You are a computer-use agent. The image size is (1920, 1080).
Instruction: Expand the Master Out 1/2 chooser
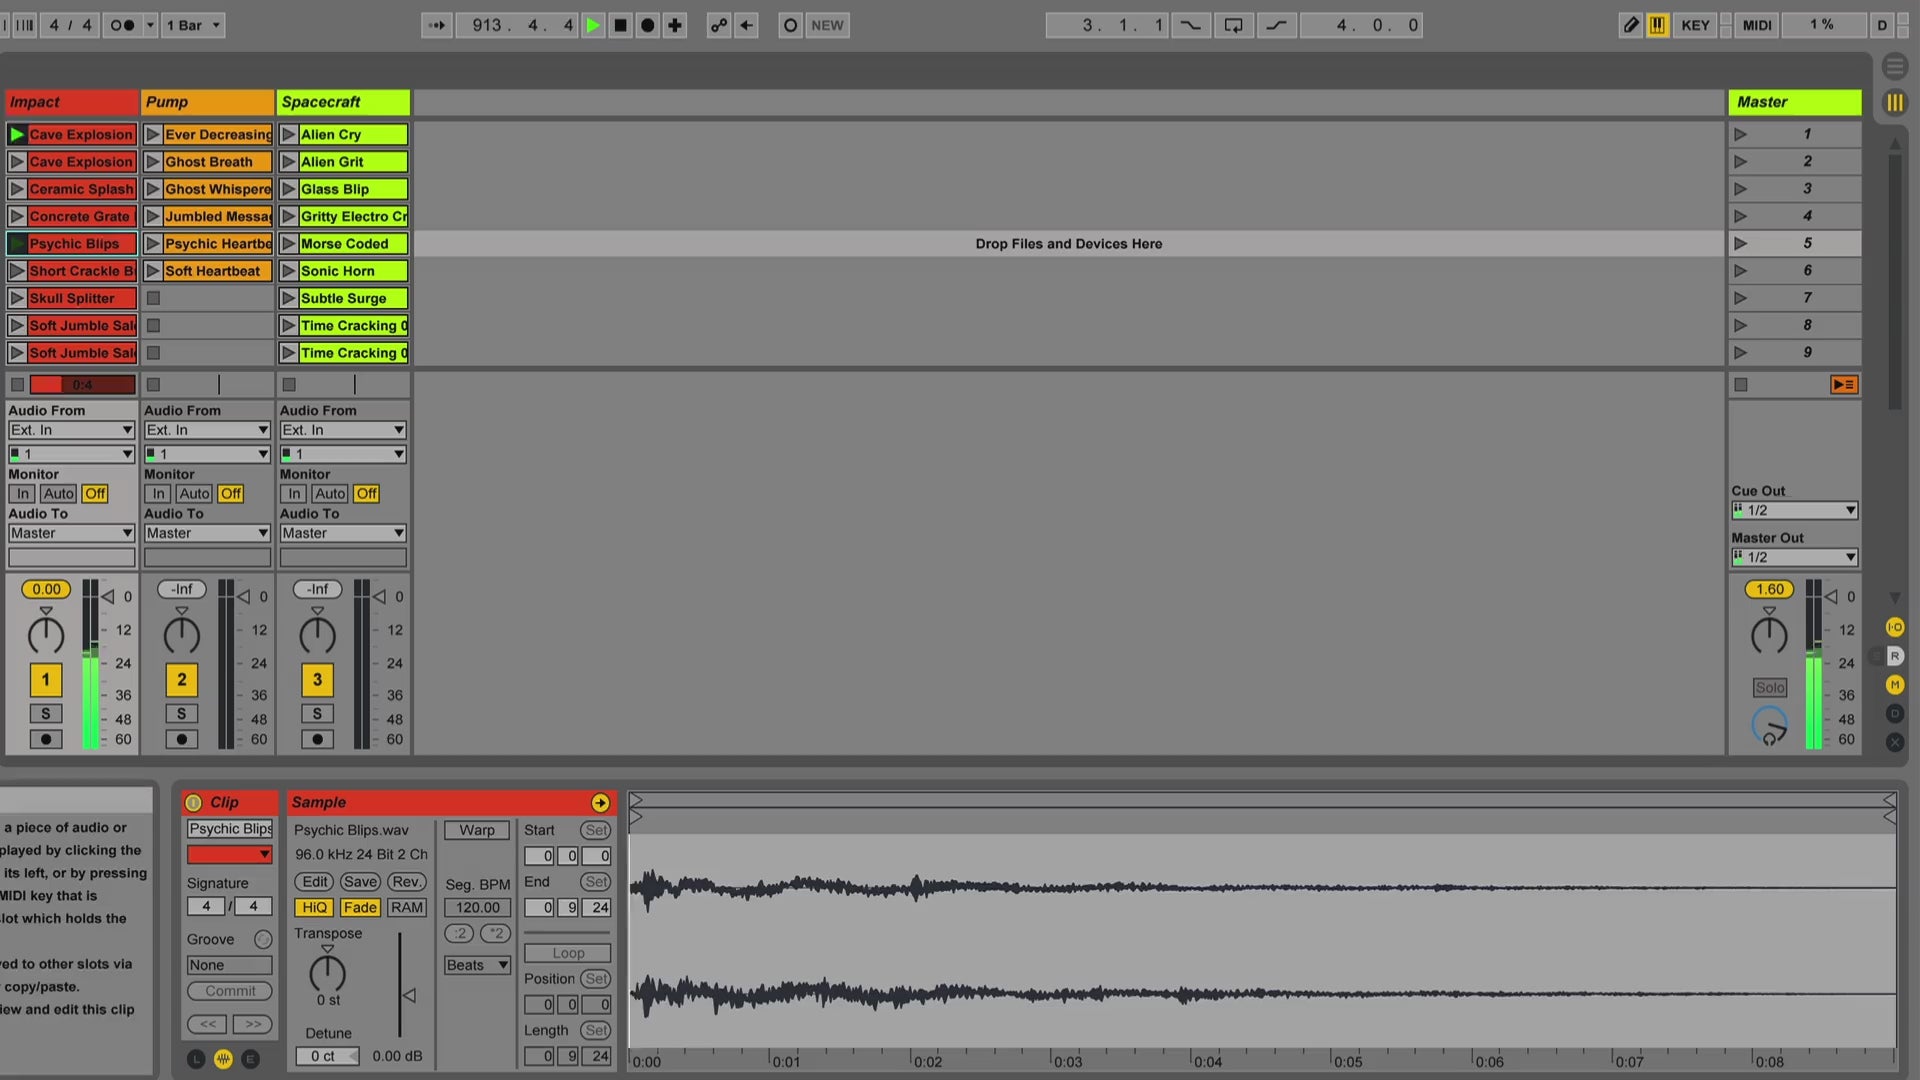pyautogui.click(x=1794, y=557)
